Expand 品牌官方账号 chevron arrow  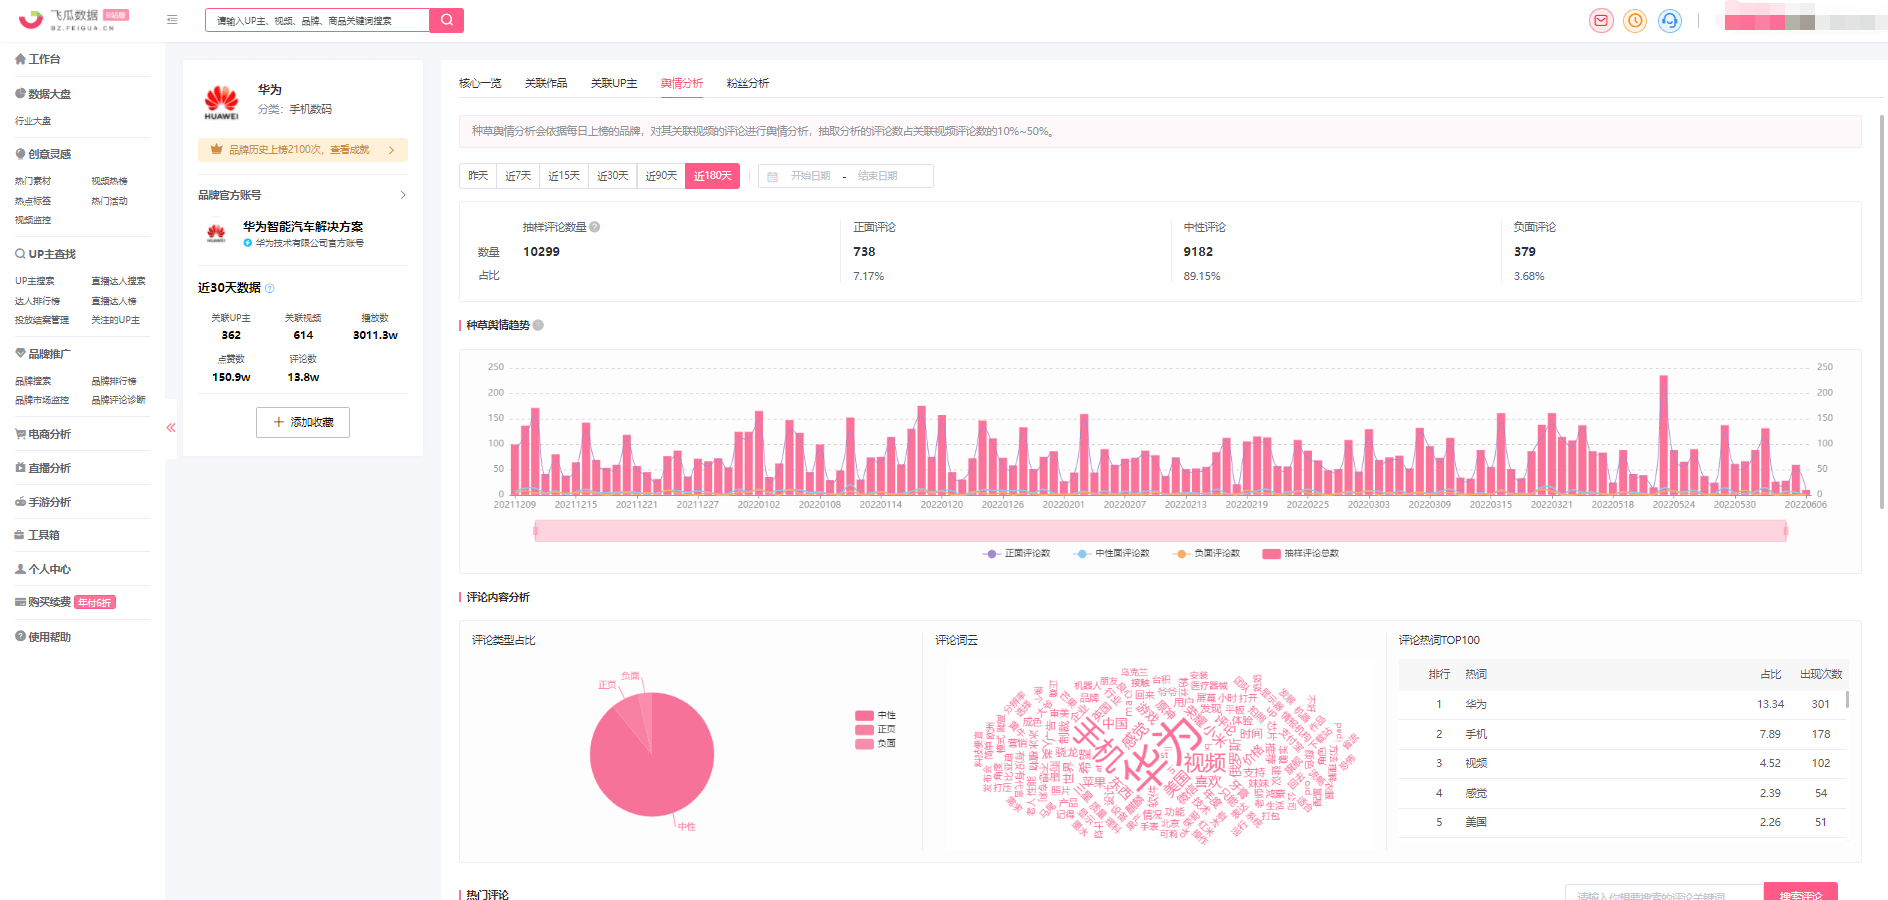tap(403, 195)
